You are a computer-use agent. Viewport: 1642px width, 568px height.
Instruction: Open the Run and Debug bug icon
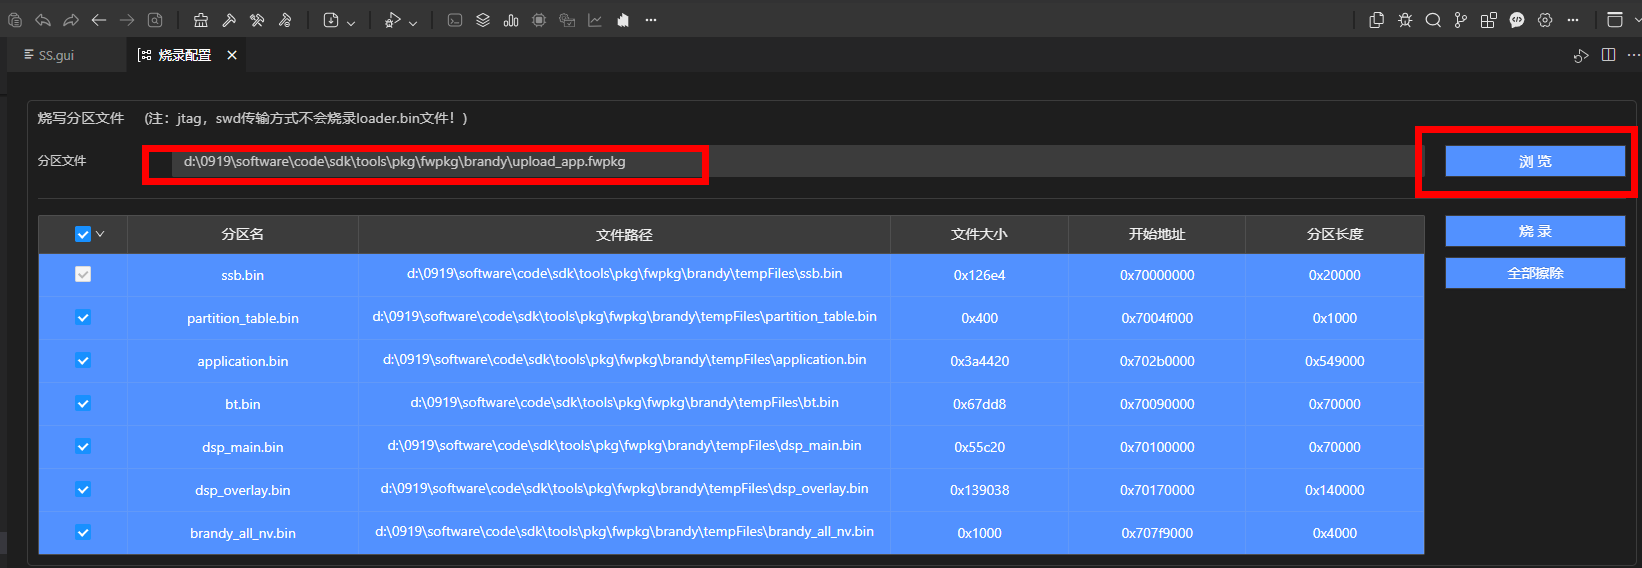pyautogui.click(x=1405, y=20)
